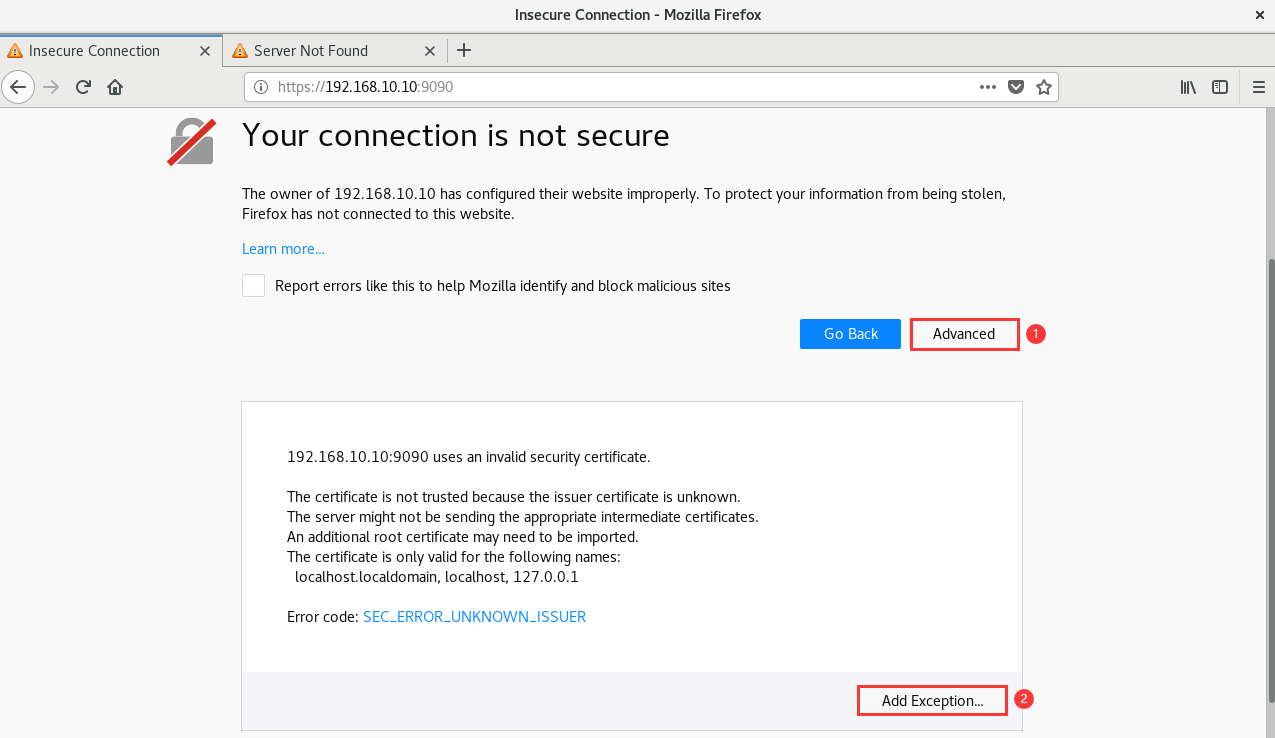This screenshot has width=1275, height=738.
Task: Show site information icon in address bar
Action: click(x=261, y=87)
